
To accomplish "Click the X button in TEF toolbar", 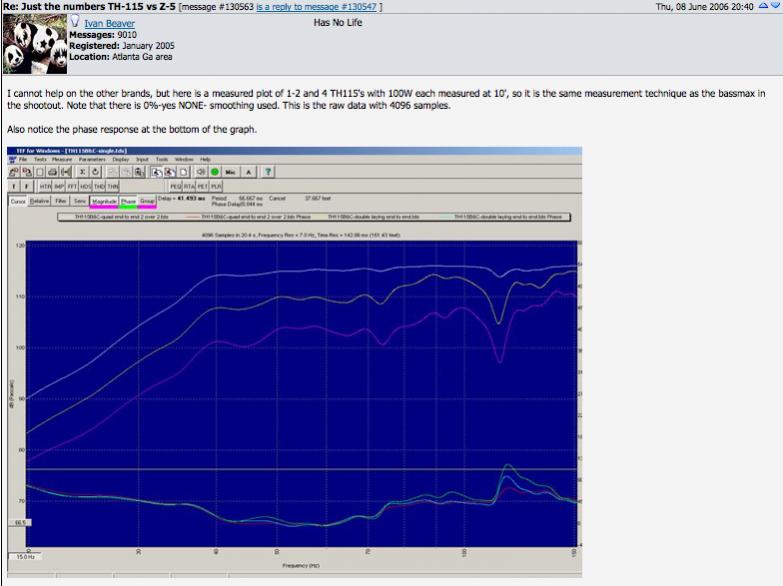I will pos(82,172).
